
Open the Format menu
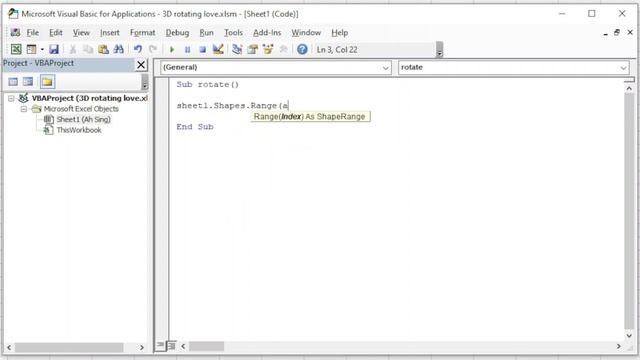[x=142, y=33]
